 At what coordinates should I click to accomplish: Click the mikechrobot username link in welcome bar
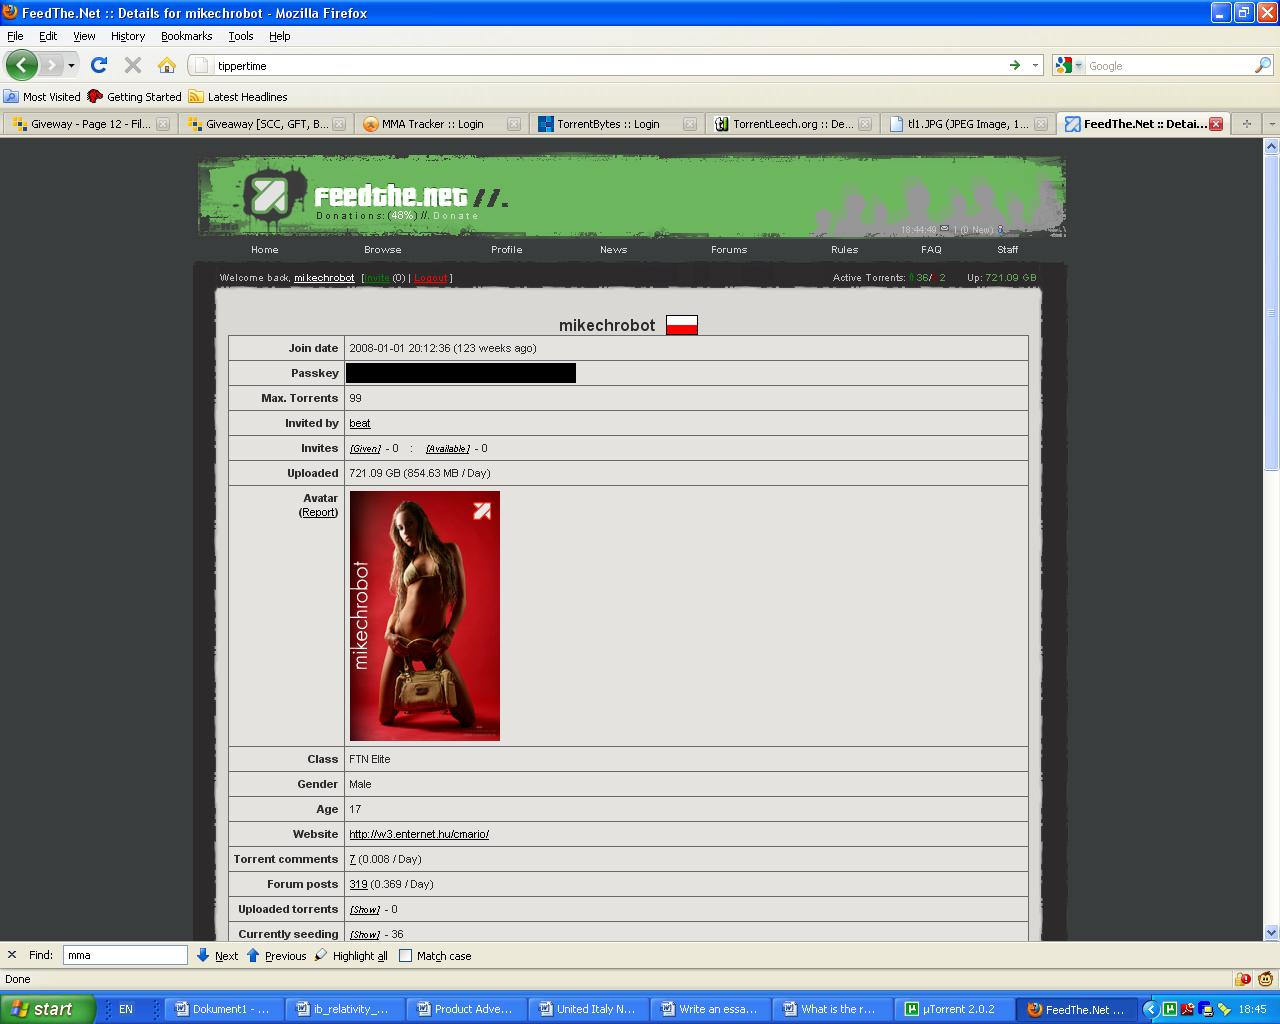point(324,278)
